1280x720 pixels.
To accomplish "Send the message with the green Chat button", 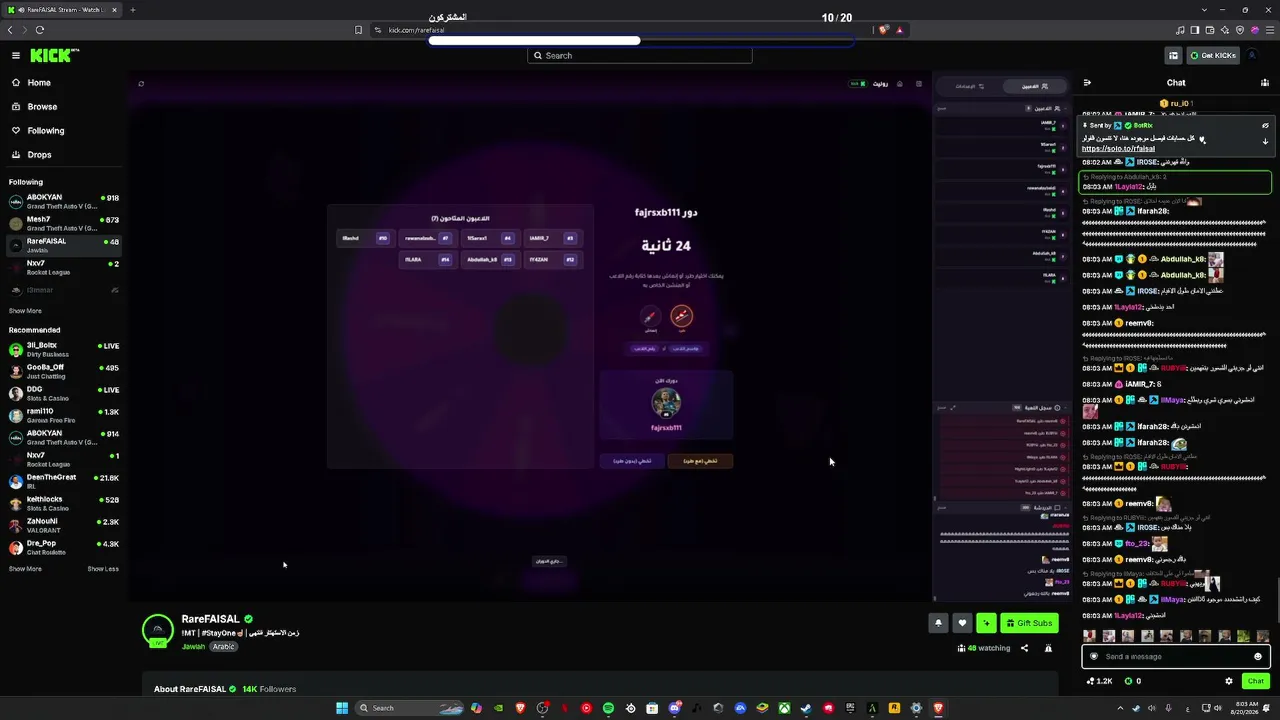I will pyautogui.click(x=1256, y=681).
